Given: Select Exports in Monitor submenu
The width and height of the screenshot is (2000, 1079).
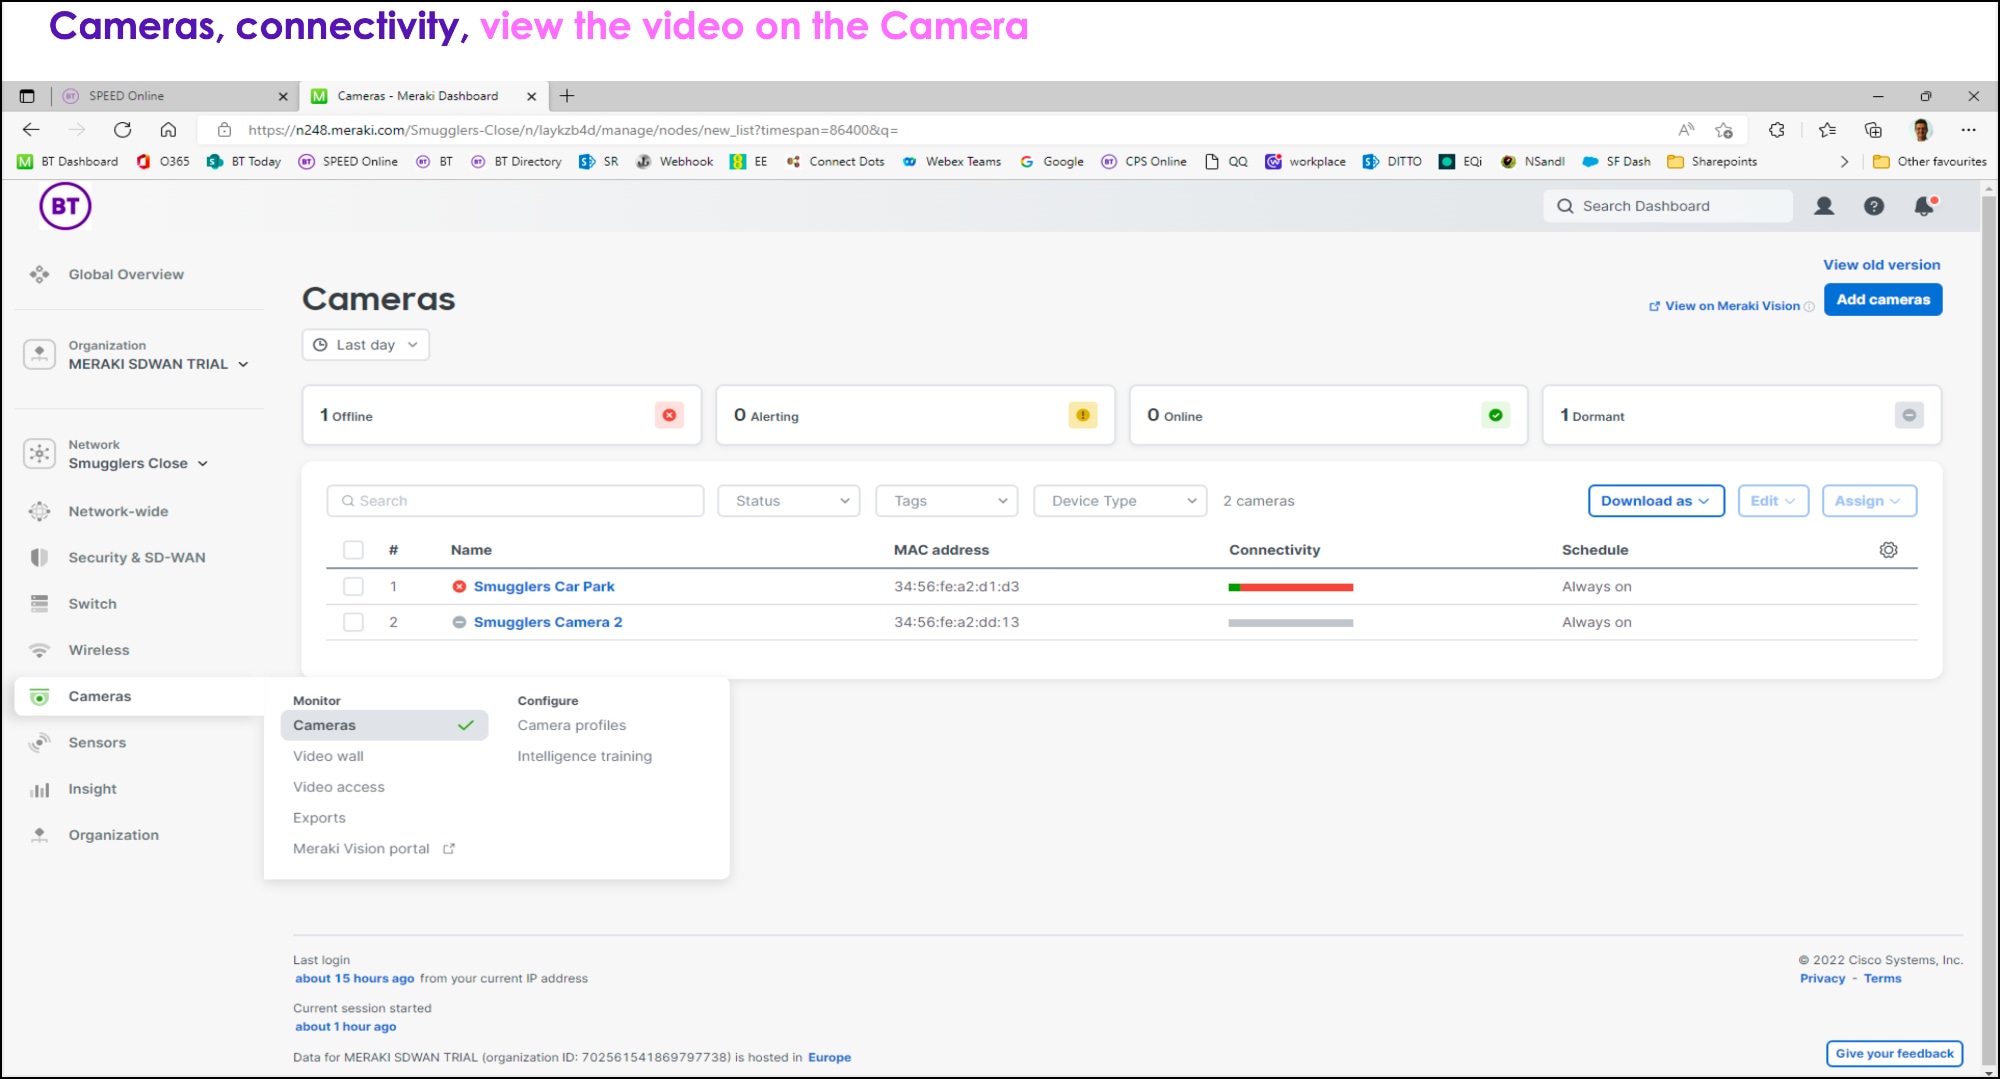Looking at the screenshot, I should tap(319, 818).
